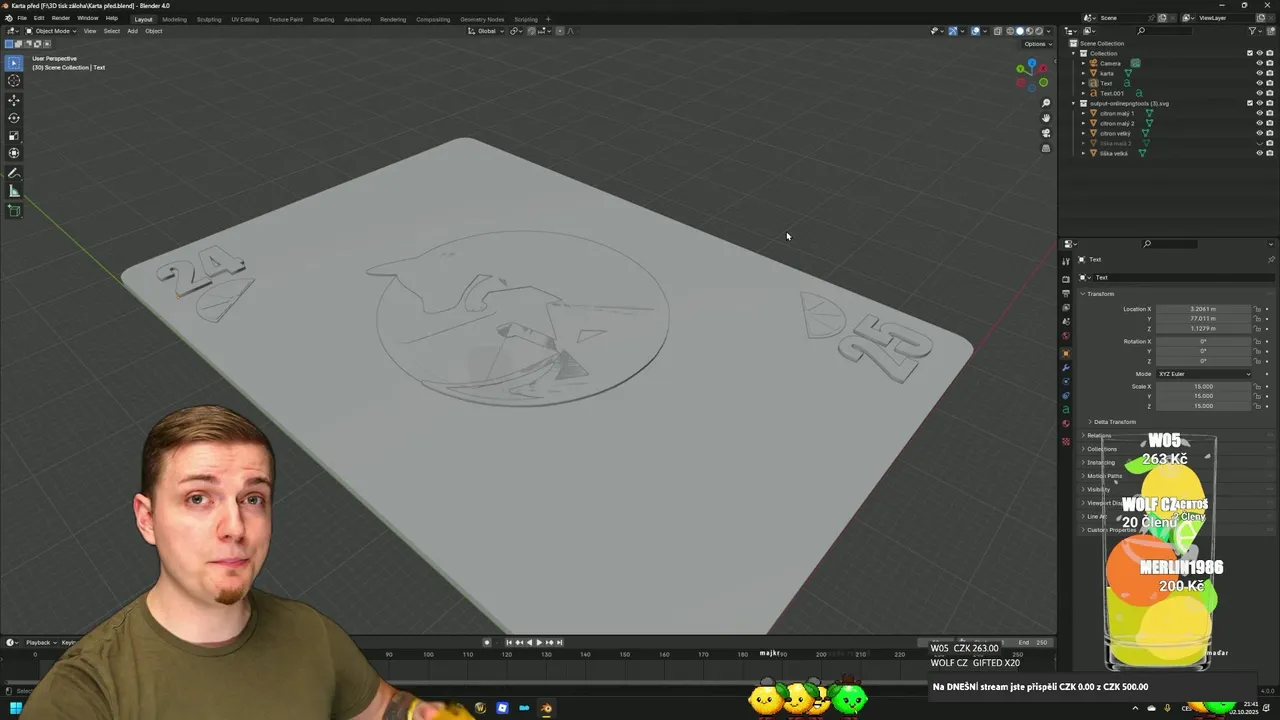The image size is (1280, 720).
Task: Exclude Collection from view layer via checkbox
Action: [x=1250, y=53]
